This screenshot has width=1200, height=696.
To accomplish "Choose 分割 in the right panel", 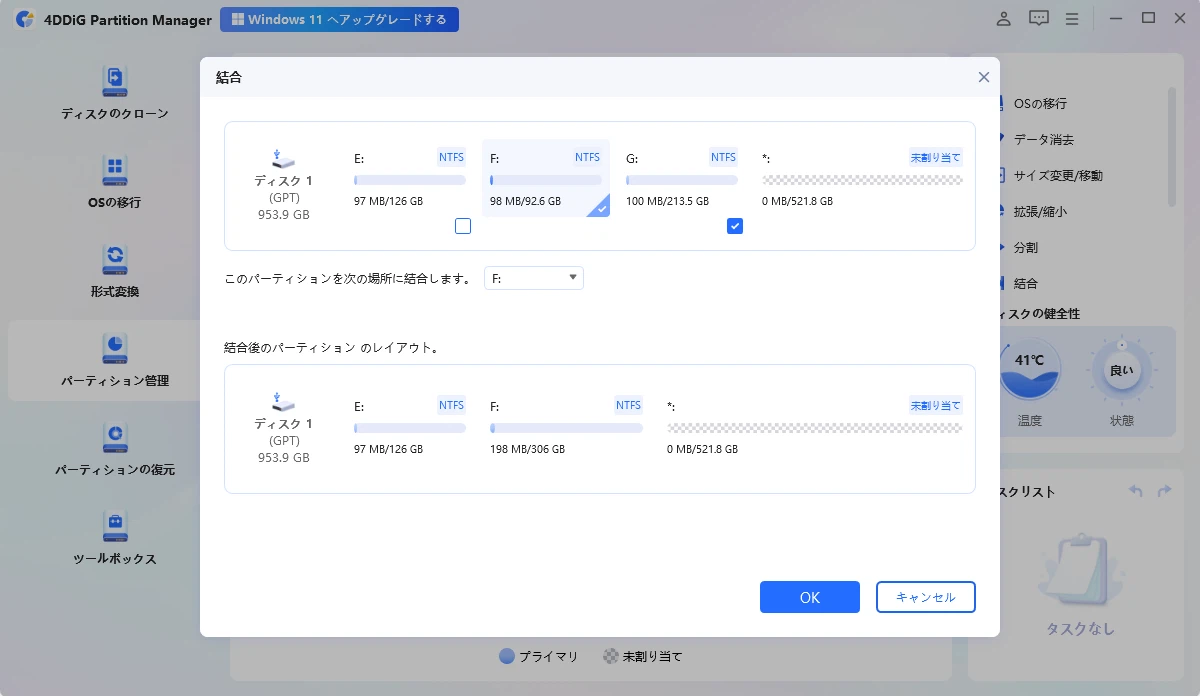I will [1025, 247].
